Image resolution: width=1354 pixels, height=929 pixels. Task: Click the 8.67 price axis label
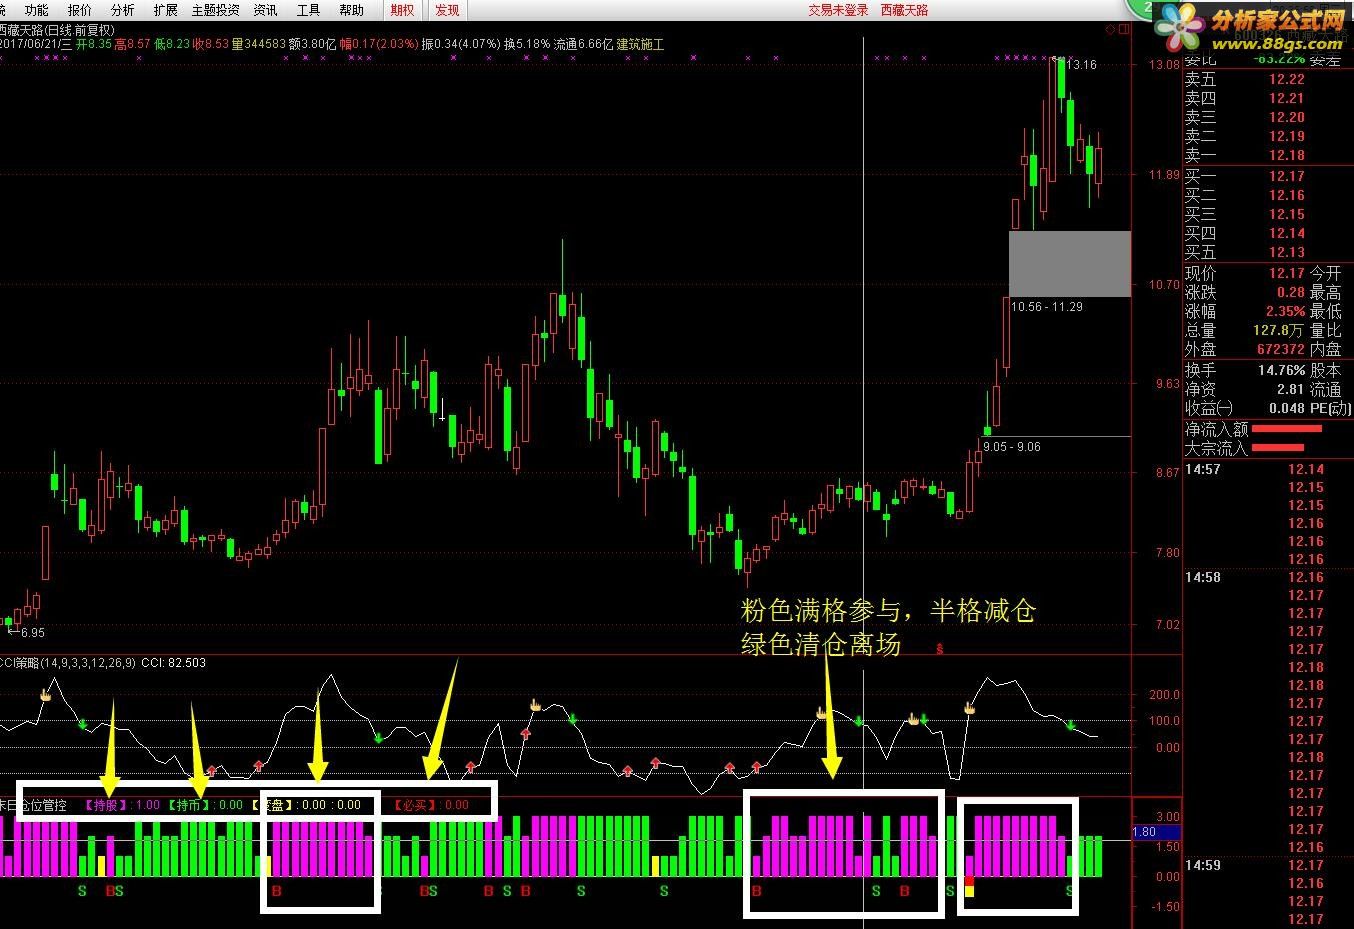pos(1167,472)
